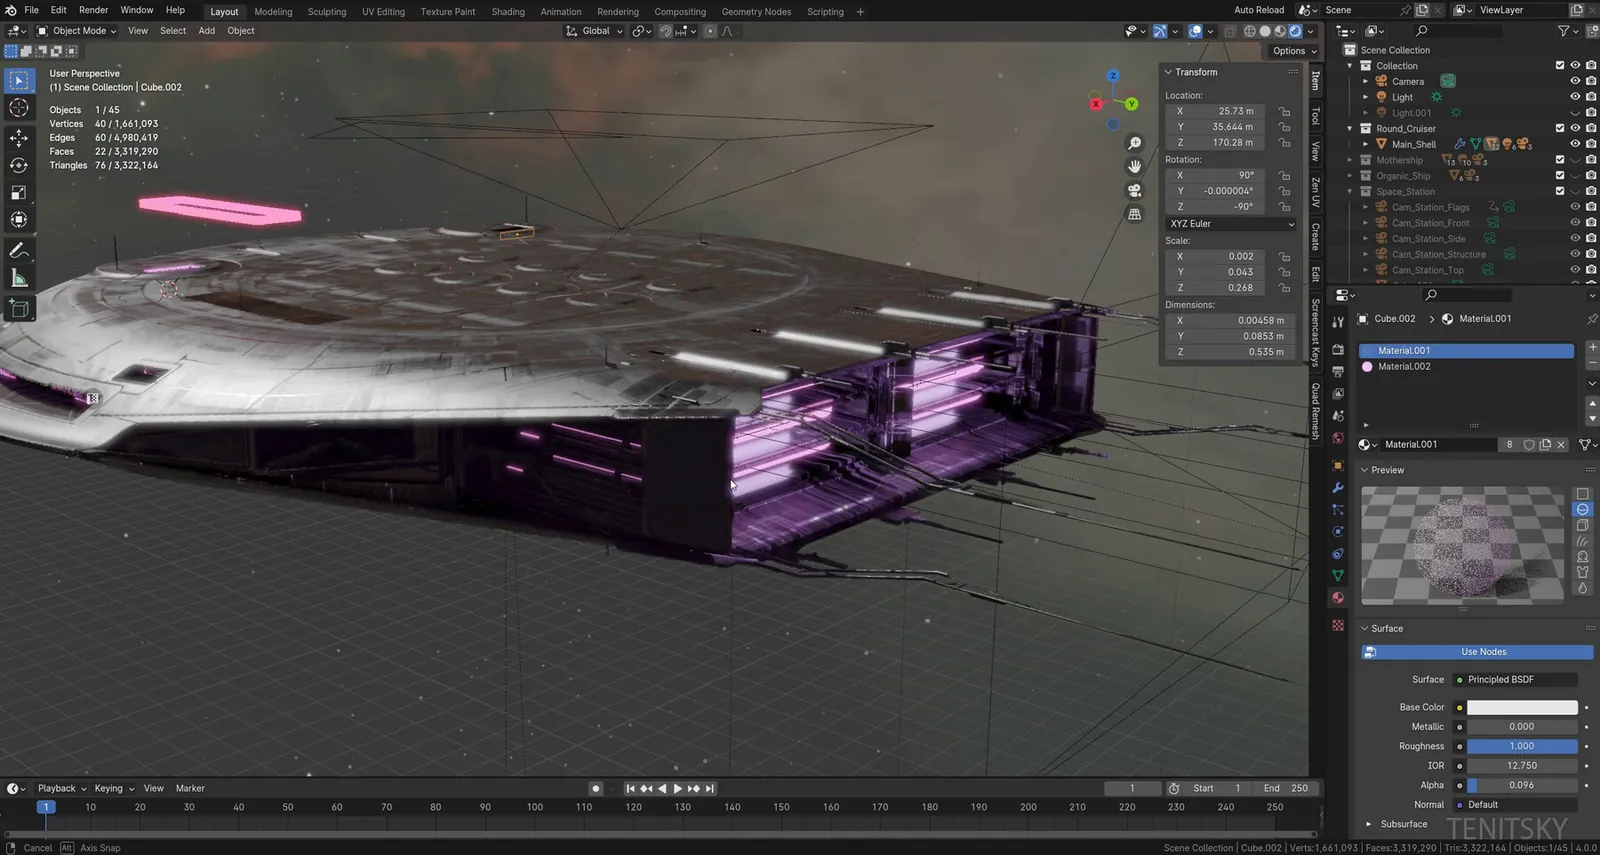Select the Material.002 slot
1600x855 pixels.
pyautogui.click(x=1466, y=367)
